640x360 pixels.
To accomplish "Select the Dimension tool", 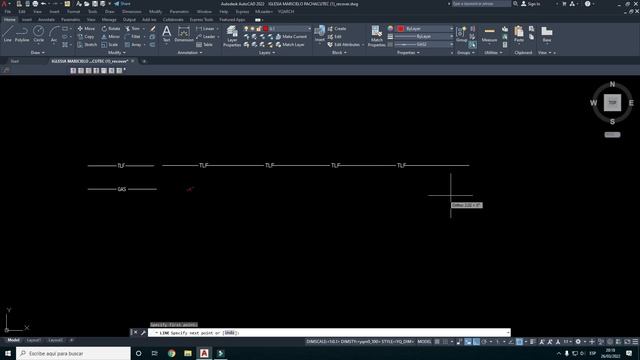I will (x=184, y=34).
